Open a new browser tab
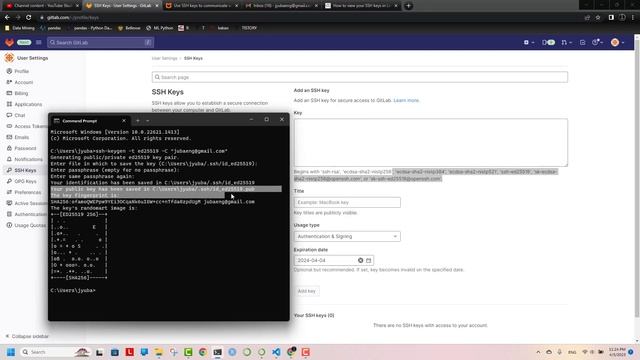The image size is (640, 360). point(408,6)
